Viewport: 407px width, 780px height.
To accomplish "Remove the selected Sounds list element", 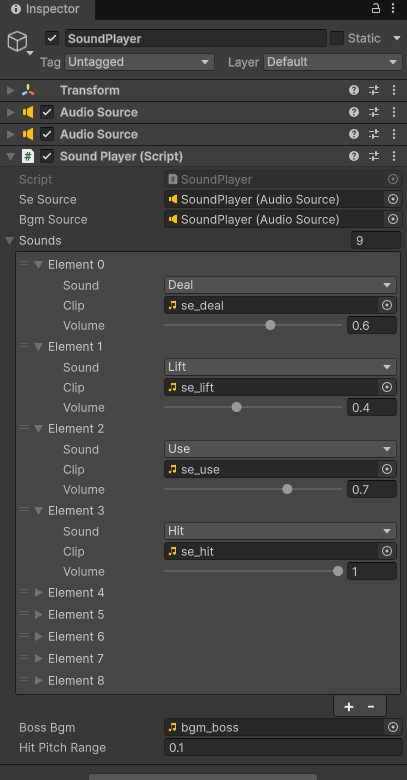I will click(x=371, y=706).
